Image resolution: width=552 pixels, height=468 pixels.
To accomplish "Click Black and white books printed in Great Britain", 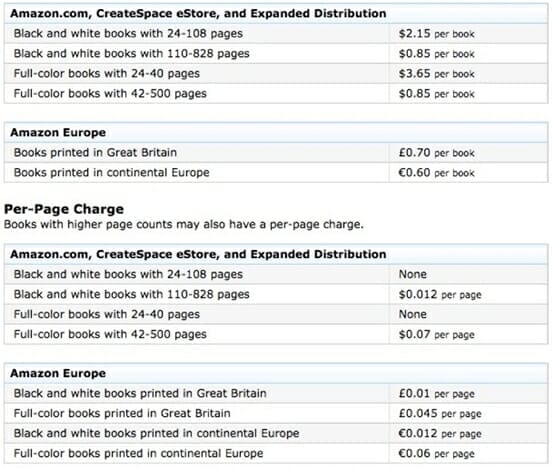I will click(x=140, y=393).
